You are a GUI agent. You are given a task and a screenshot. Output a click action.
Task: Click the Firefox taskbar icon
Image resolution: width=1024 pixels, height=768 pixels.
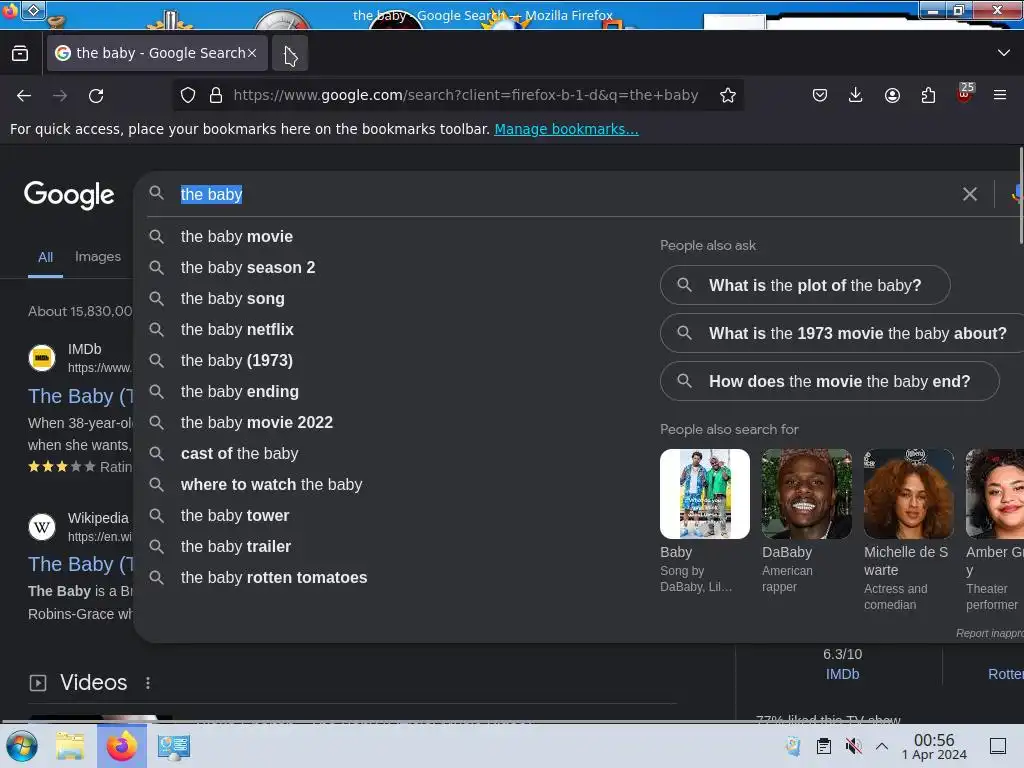click(x=122, y=746)
